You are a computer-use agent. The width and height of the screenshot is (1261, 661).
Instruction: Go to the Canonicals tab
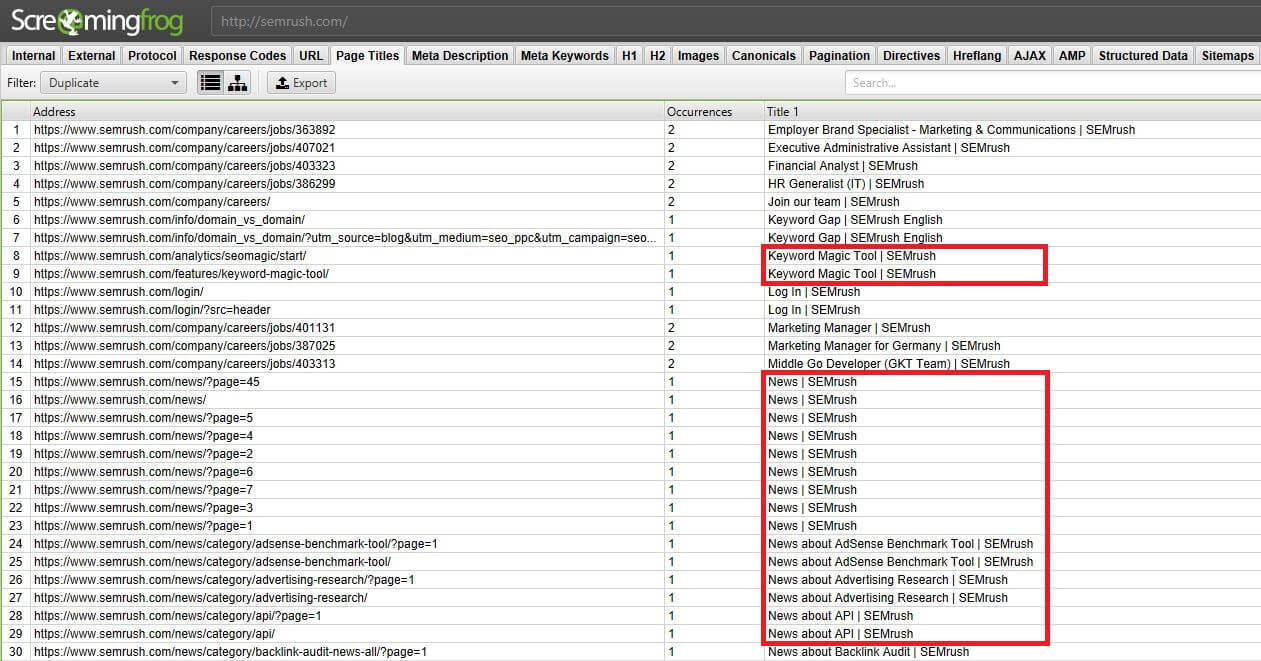[x=763, y=56]
